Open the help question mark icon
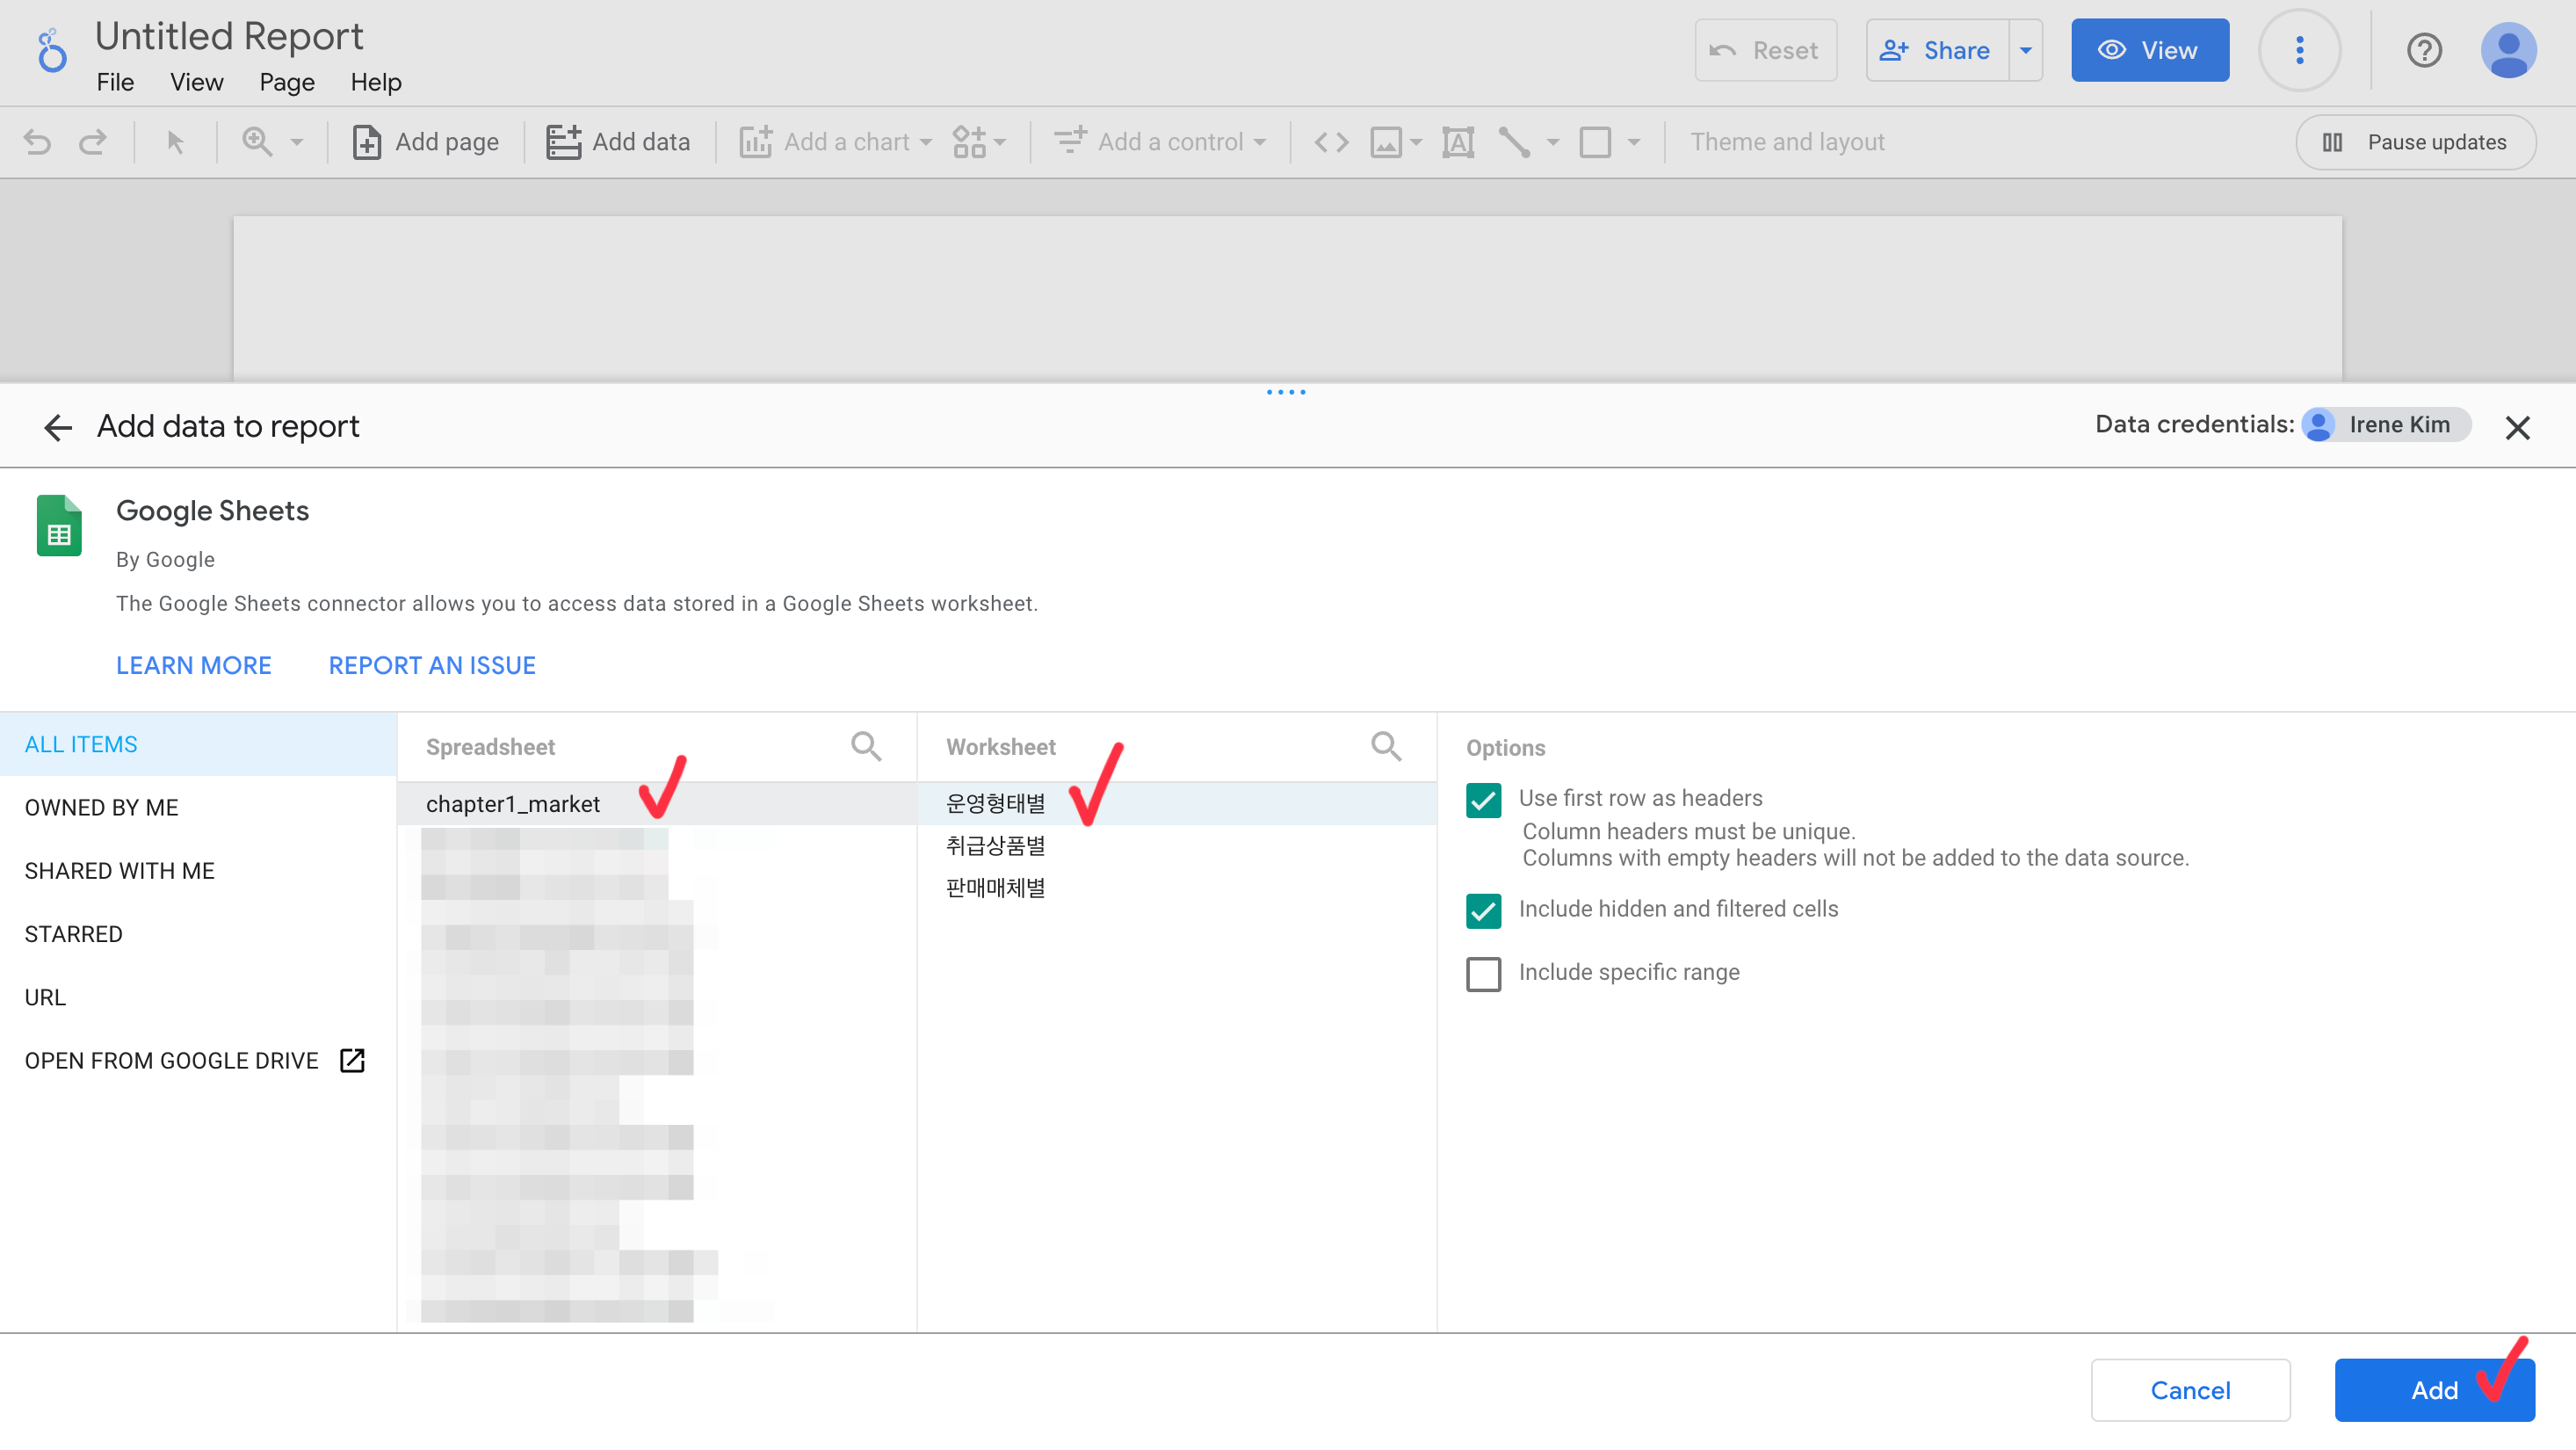The image size is (2576, 1450). click(2424, 50)
